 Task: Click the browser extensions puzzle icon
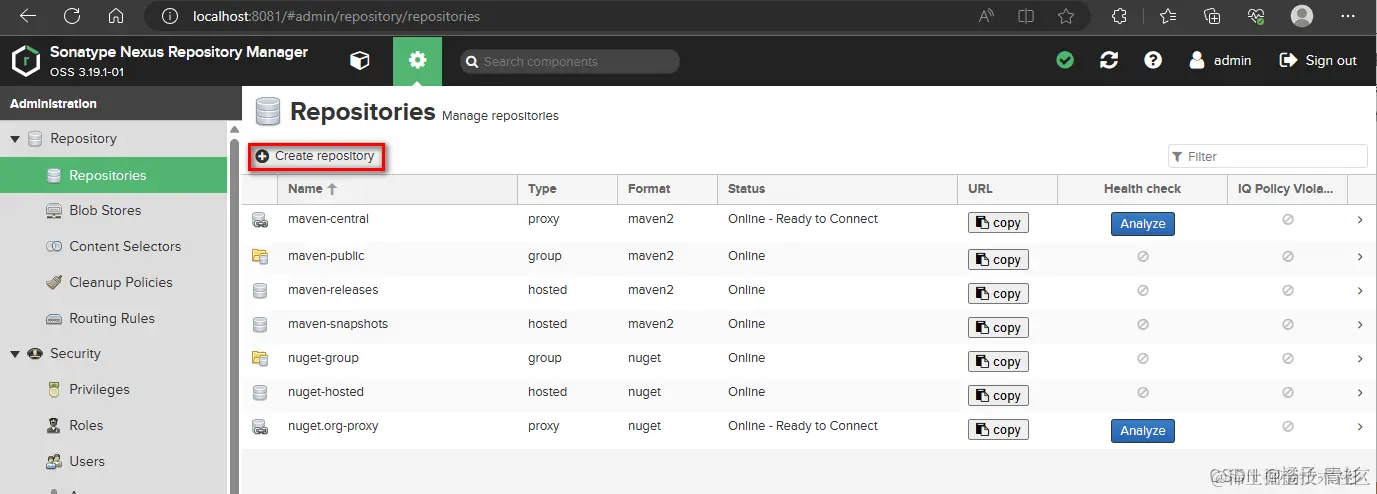pyautogui.click(x=1119, y=16)
